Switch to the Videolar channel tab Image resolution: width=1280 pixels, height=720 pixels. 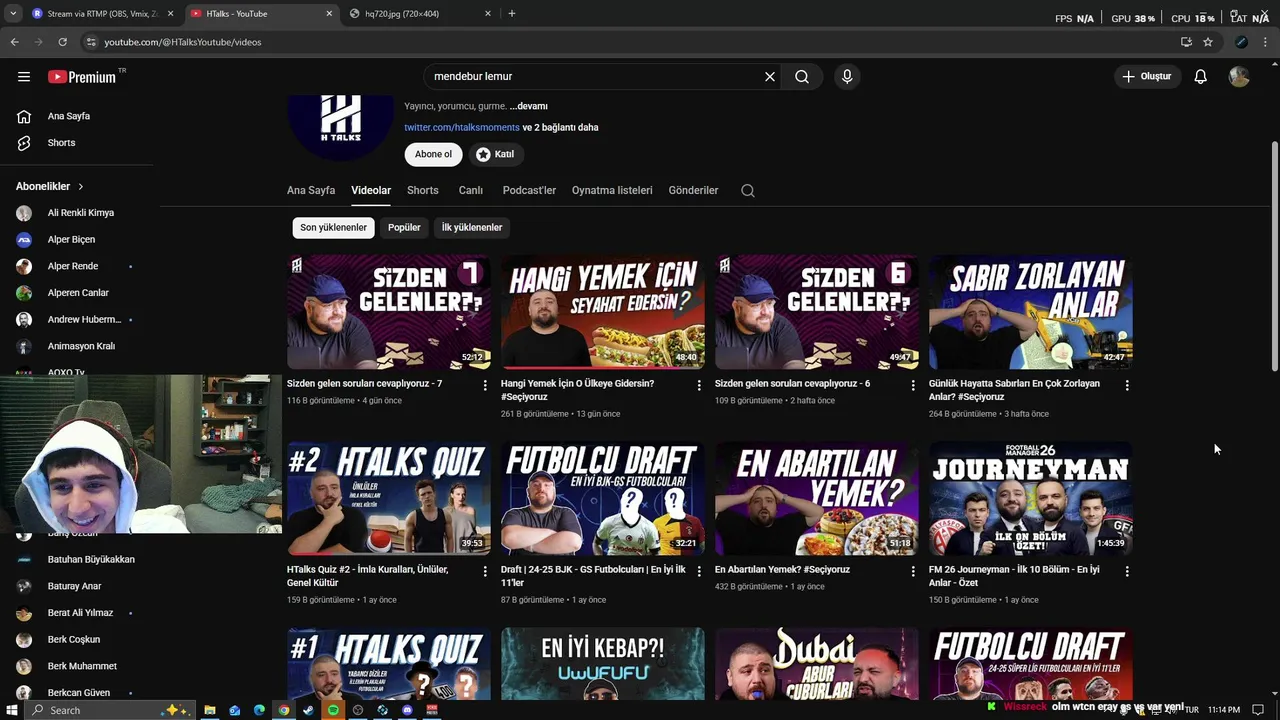[371, 190]
